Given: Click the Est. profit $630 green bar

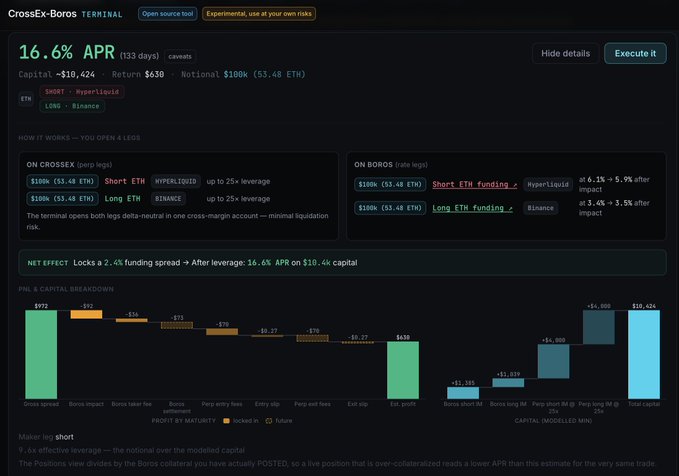Looking at the screenshot, I should (x=403, y=370).
